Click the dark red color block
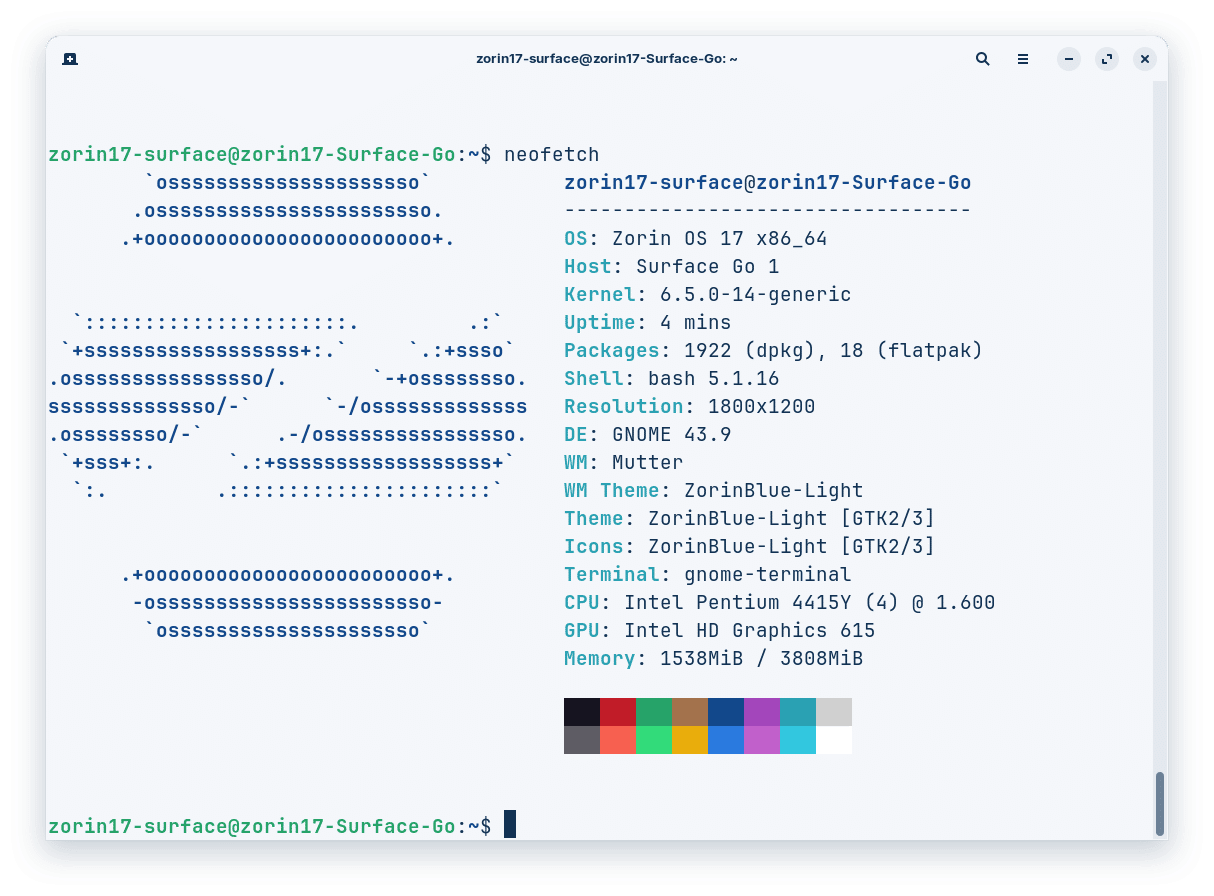1214x896 pixels. (618, 712)
